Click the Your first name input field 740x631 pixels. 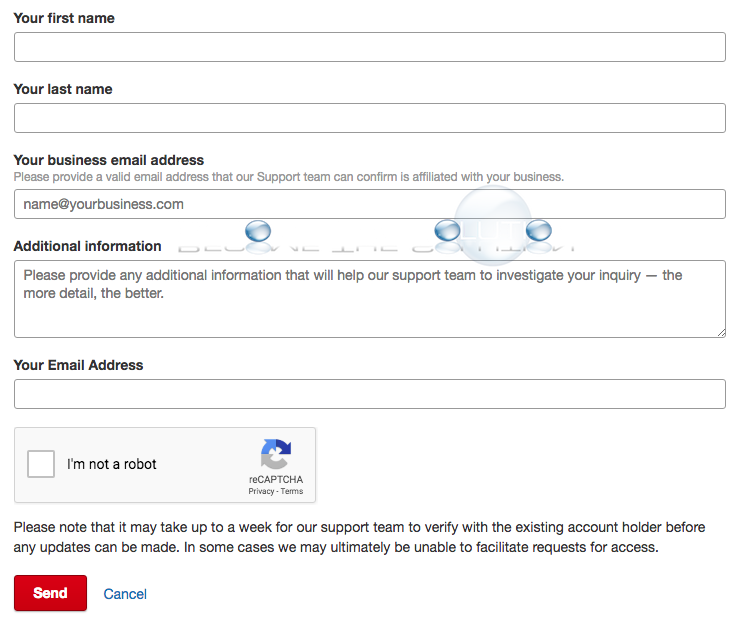[x=370, y=47]
